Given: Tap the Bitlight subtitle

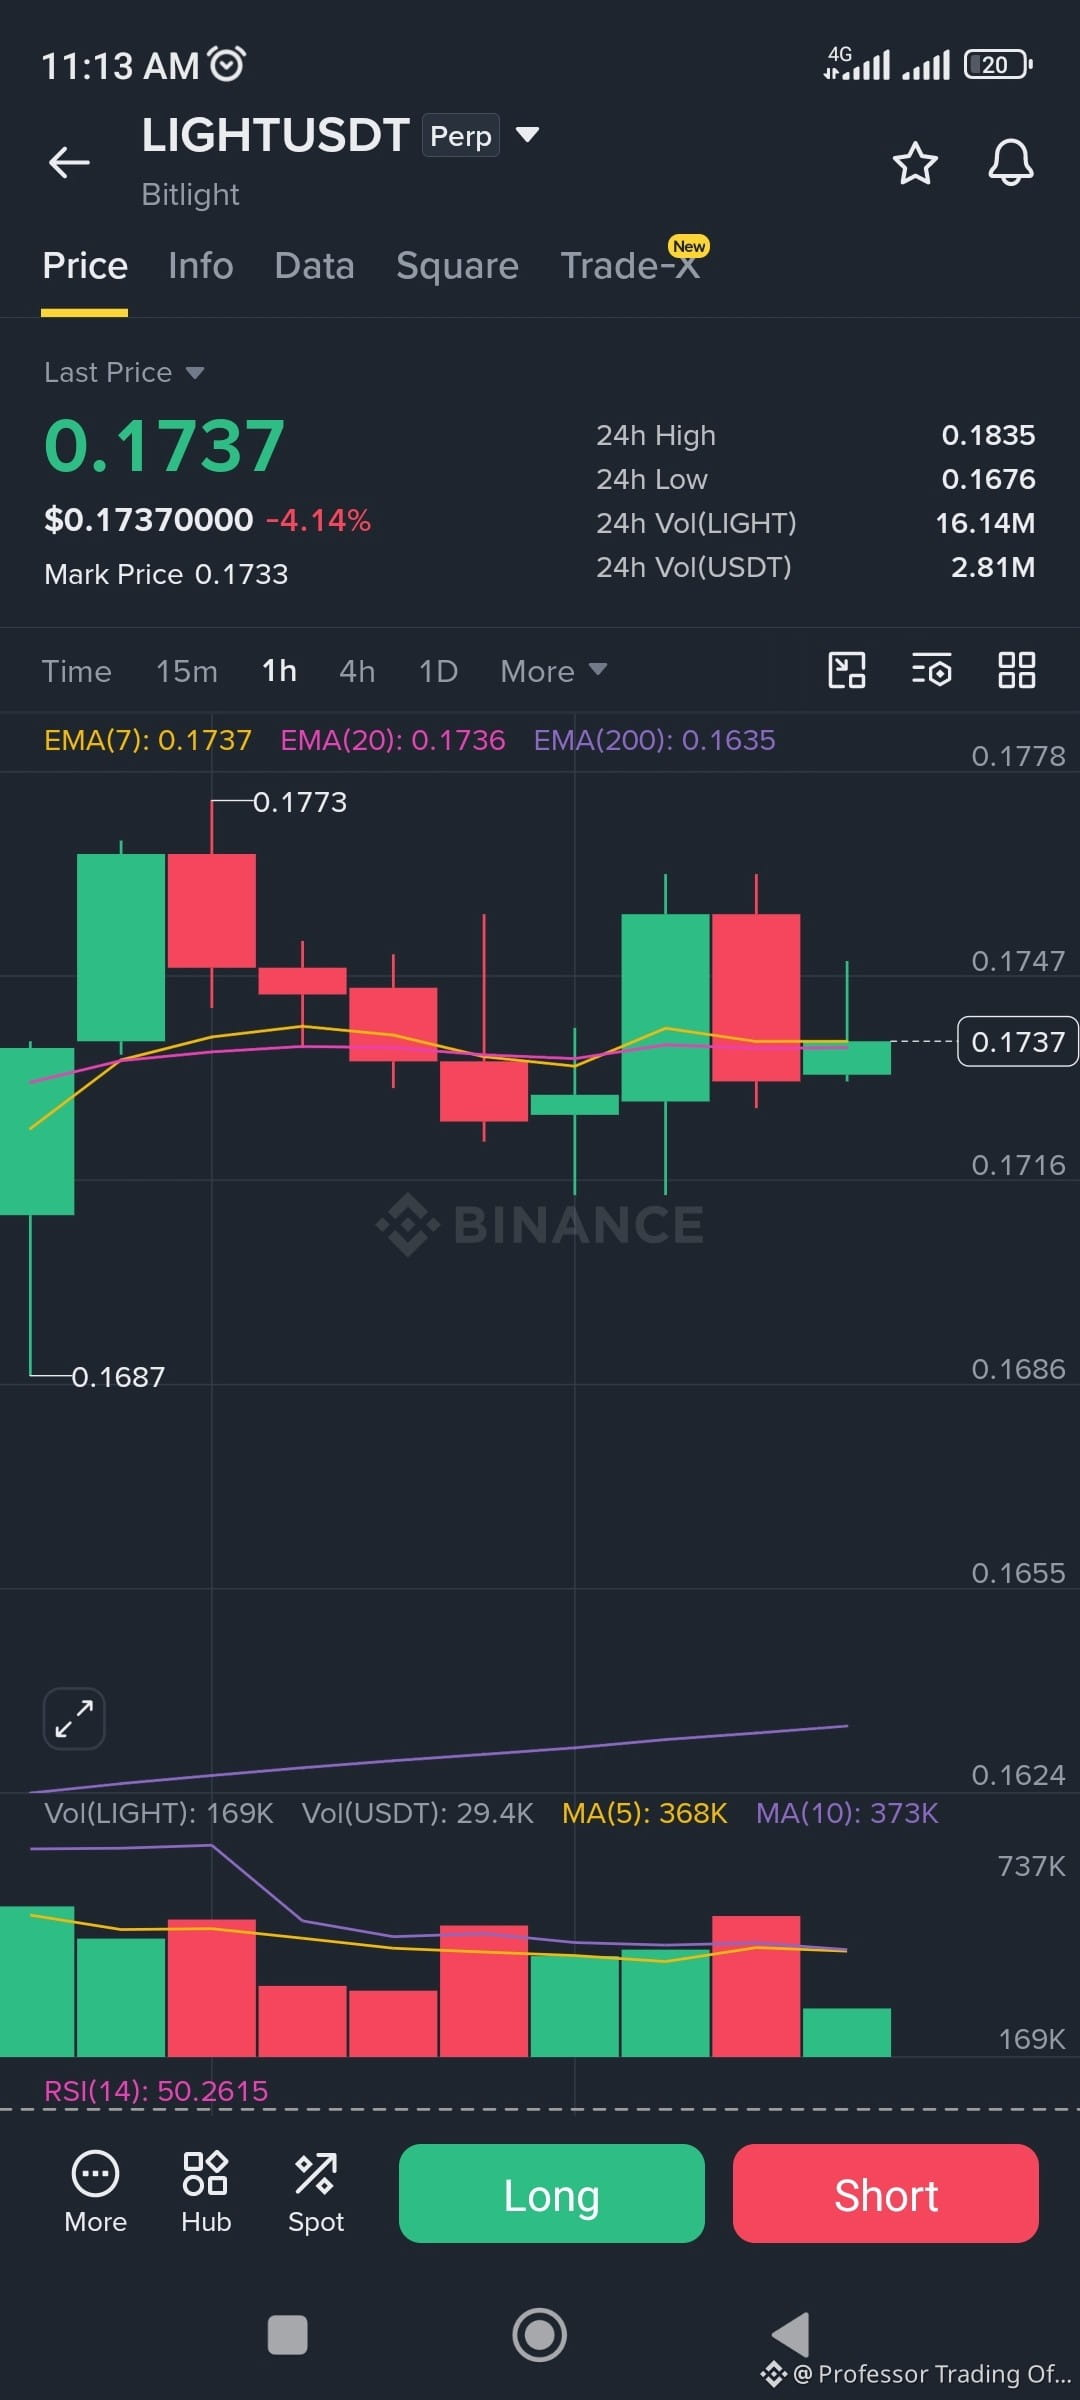Looking at the screenshot, I should 190,194.
